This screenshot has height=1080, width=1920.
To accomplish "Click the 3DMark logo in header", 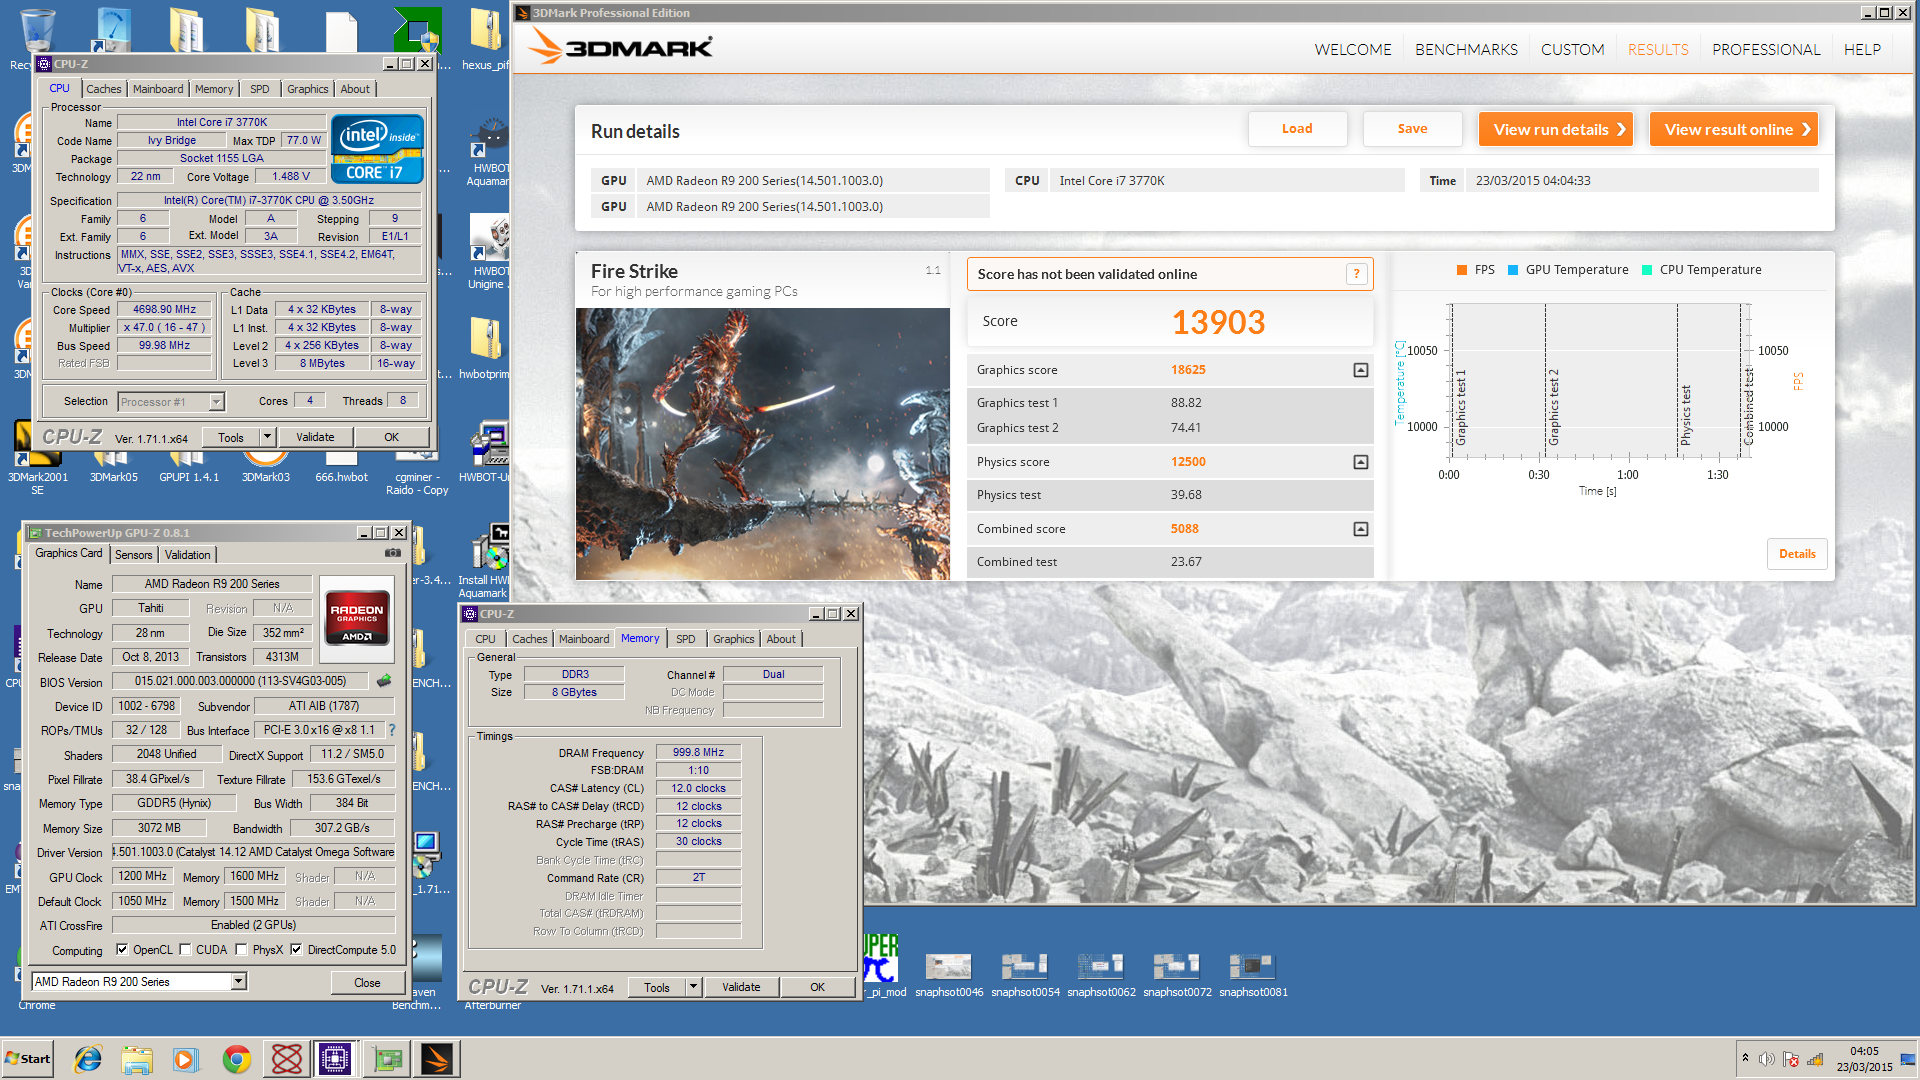I will [620, 46].
